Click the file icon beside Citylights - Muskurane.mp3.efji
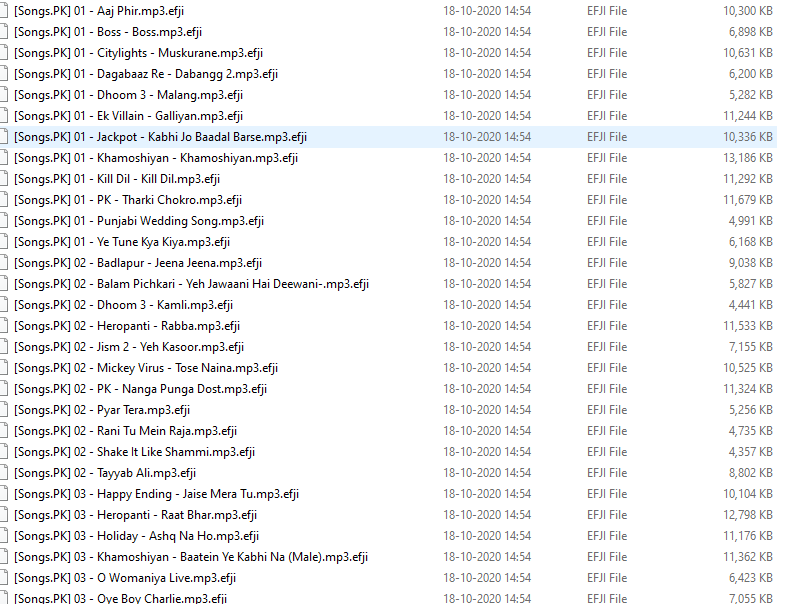The height and width of the screenshot is (616, 812). click(4, 53)
